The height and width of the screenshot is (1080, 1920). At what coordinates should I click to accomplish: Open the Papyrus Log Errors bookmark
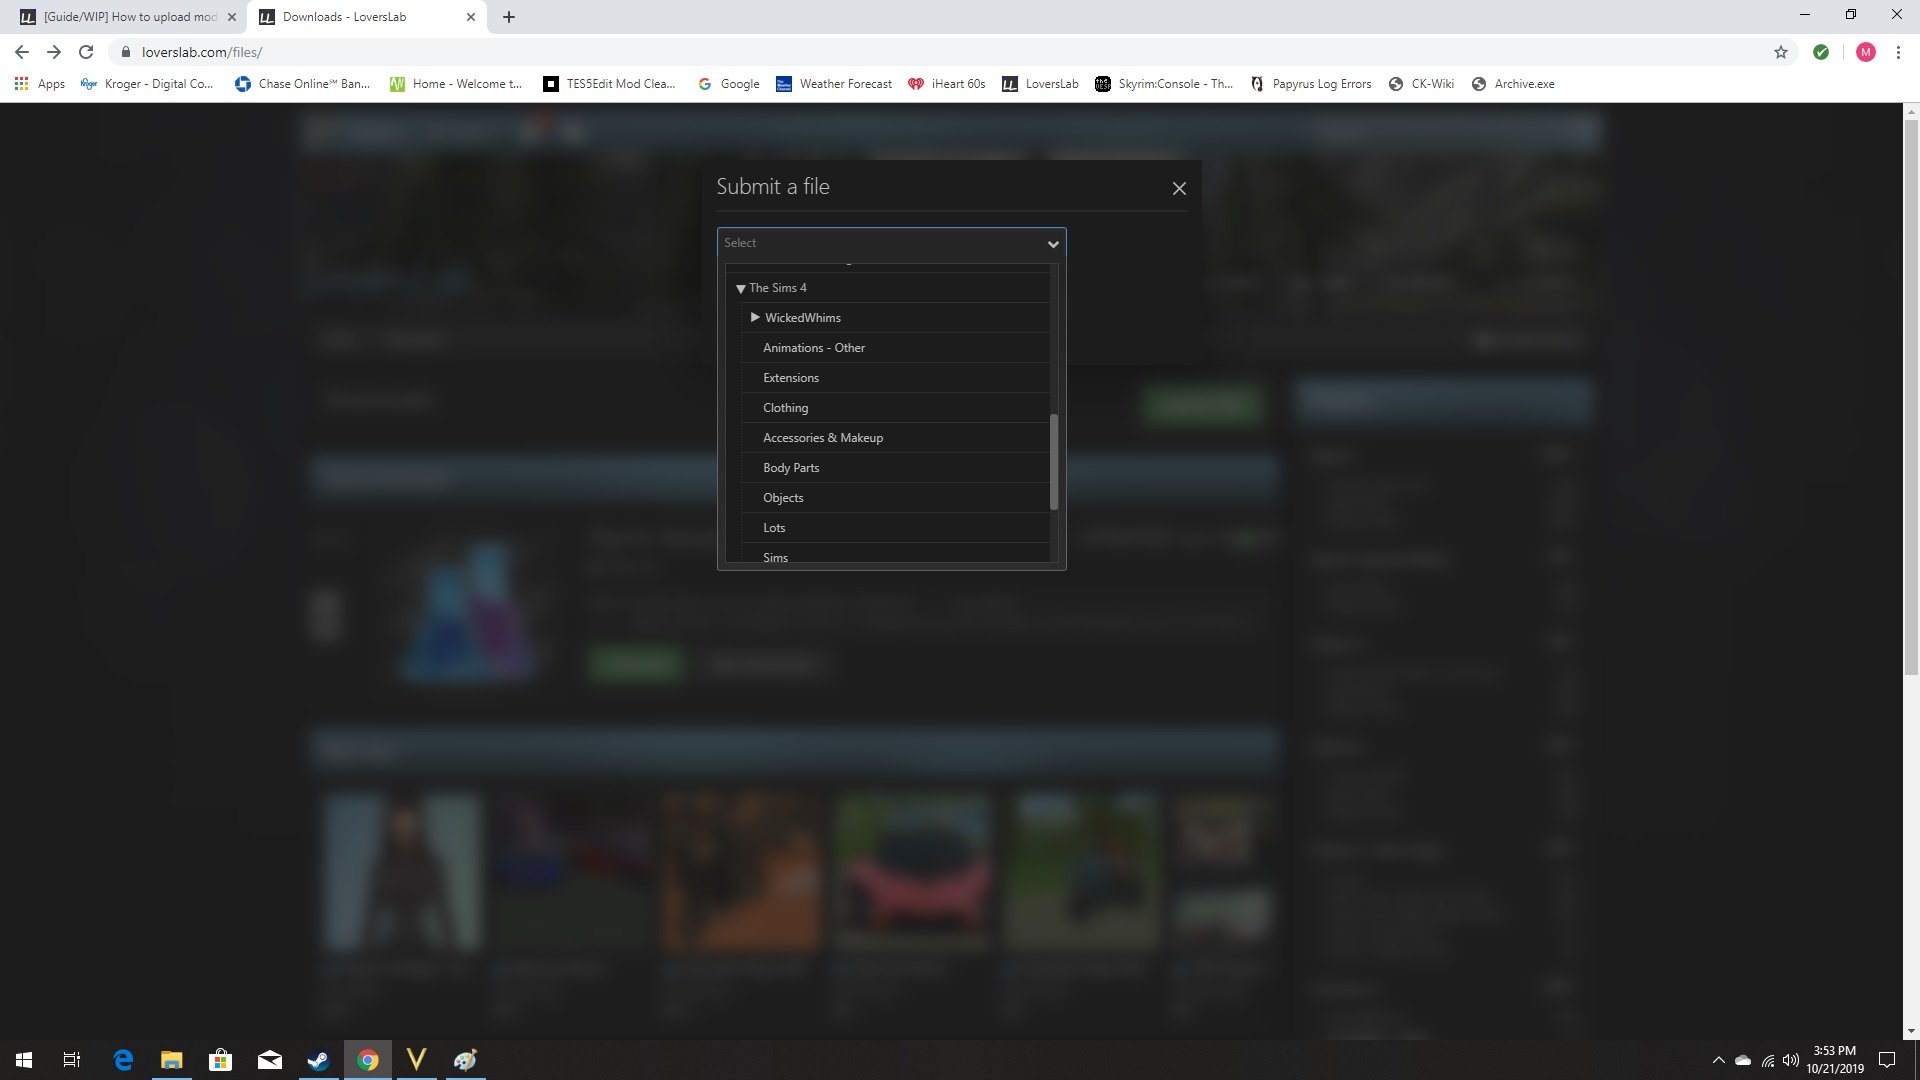click(x=1311, y=84)
